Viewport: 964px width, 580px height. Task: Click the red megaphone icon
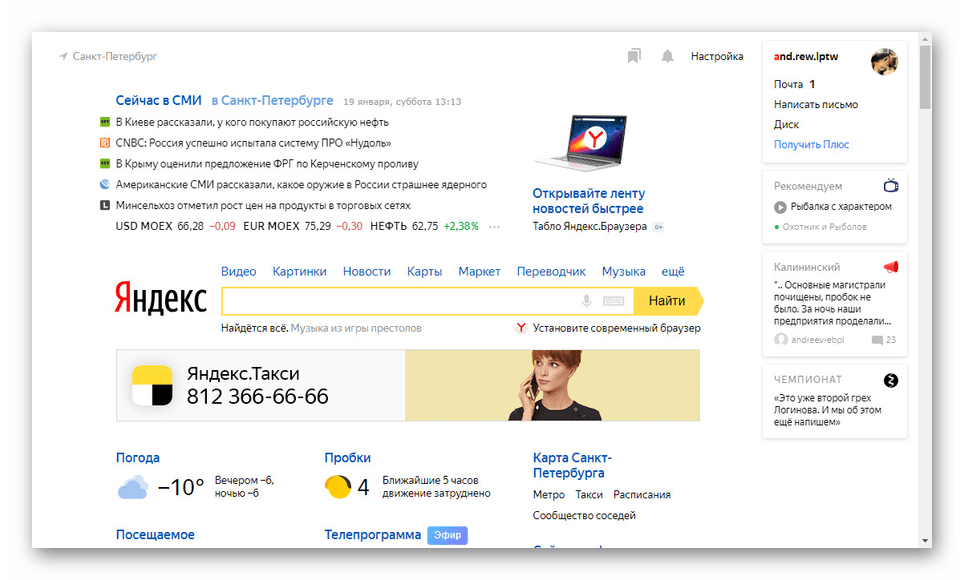[891, 267]
